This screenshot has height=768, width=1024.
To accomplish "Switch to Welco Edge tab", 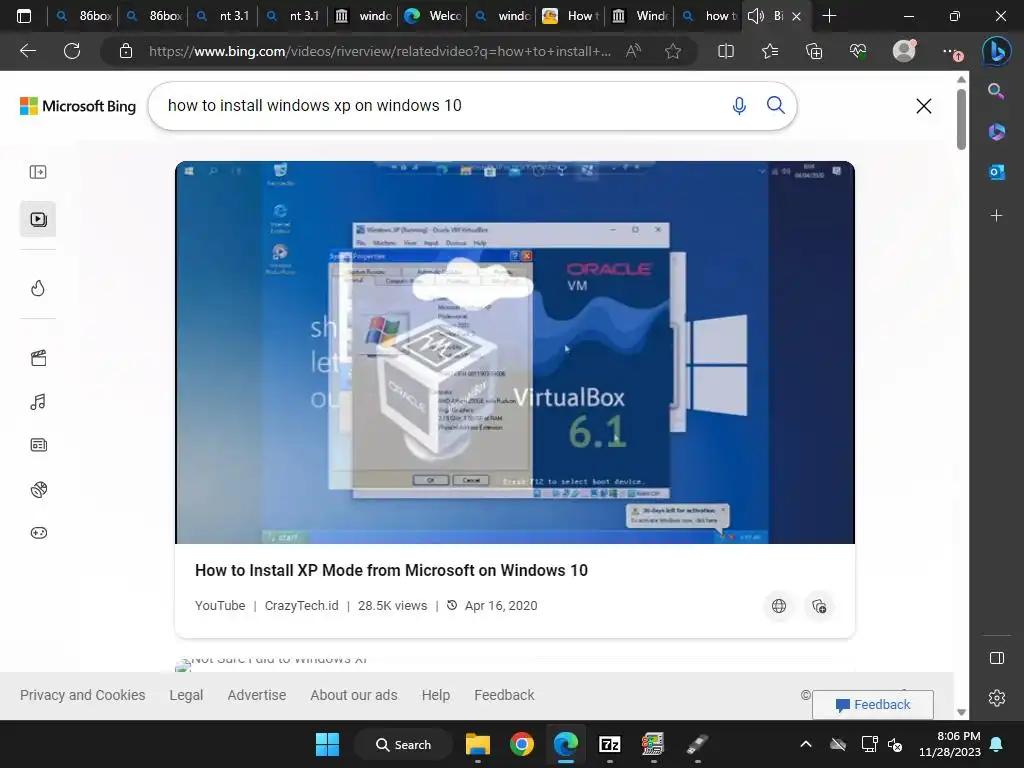I will point(433,16).
